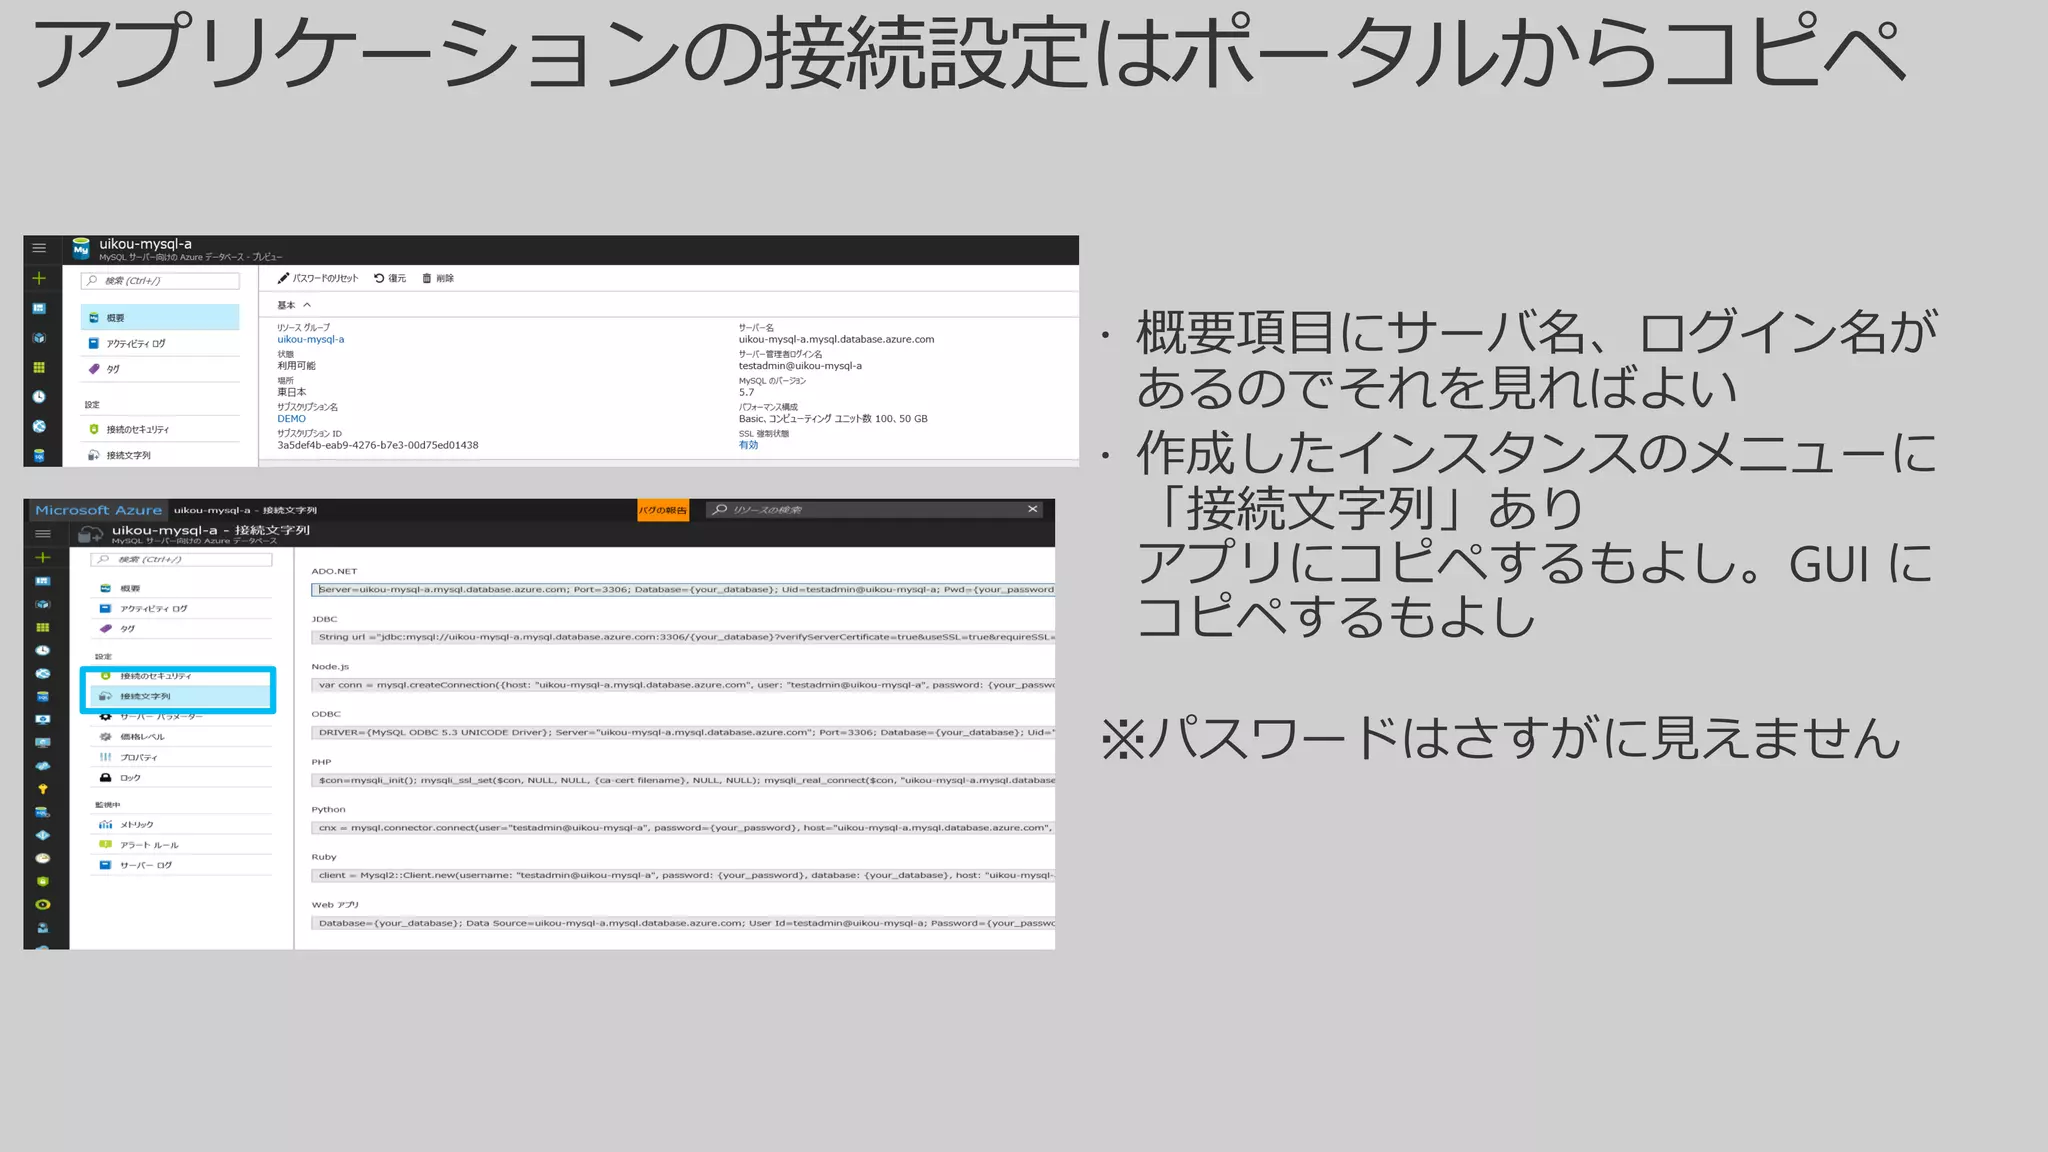Image resolution: width=2048 pixels, height=1152 pixels.
Task: Open ロック with padlock icon
Action: pyautogui.click(x=130, y=777)
